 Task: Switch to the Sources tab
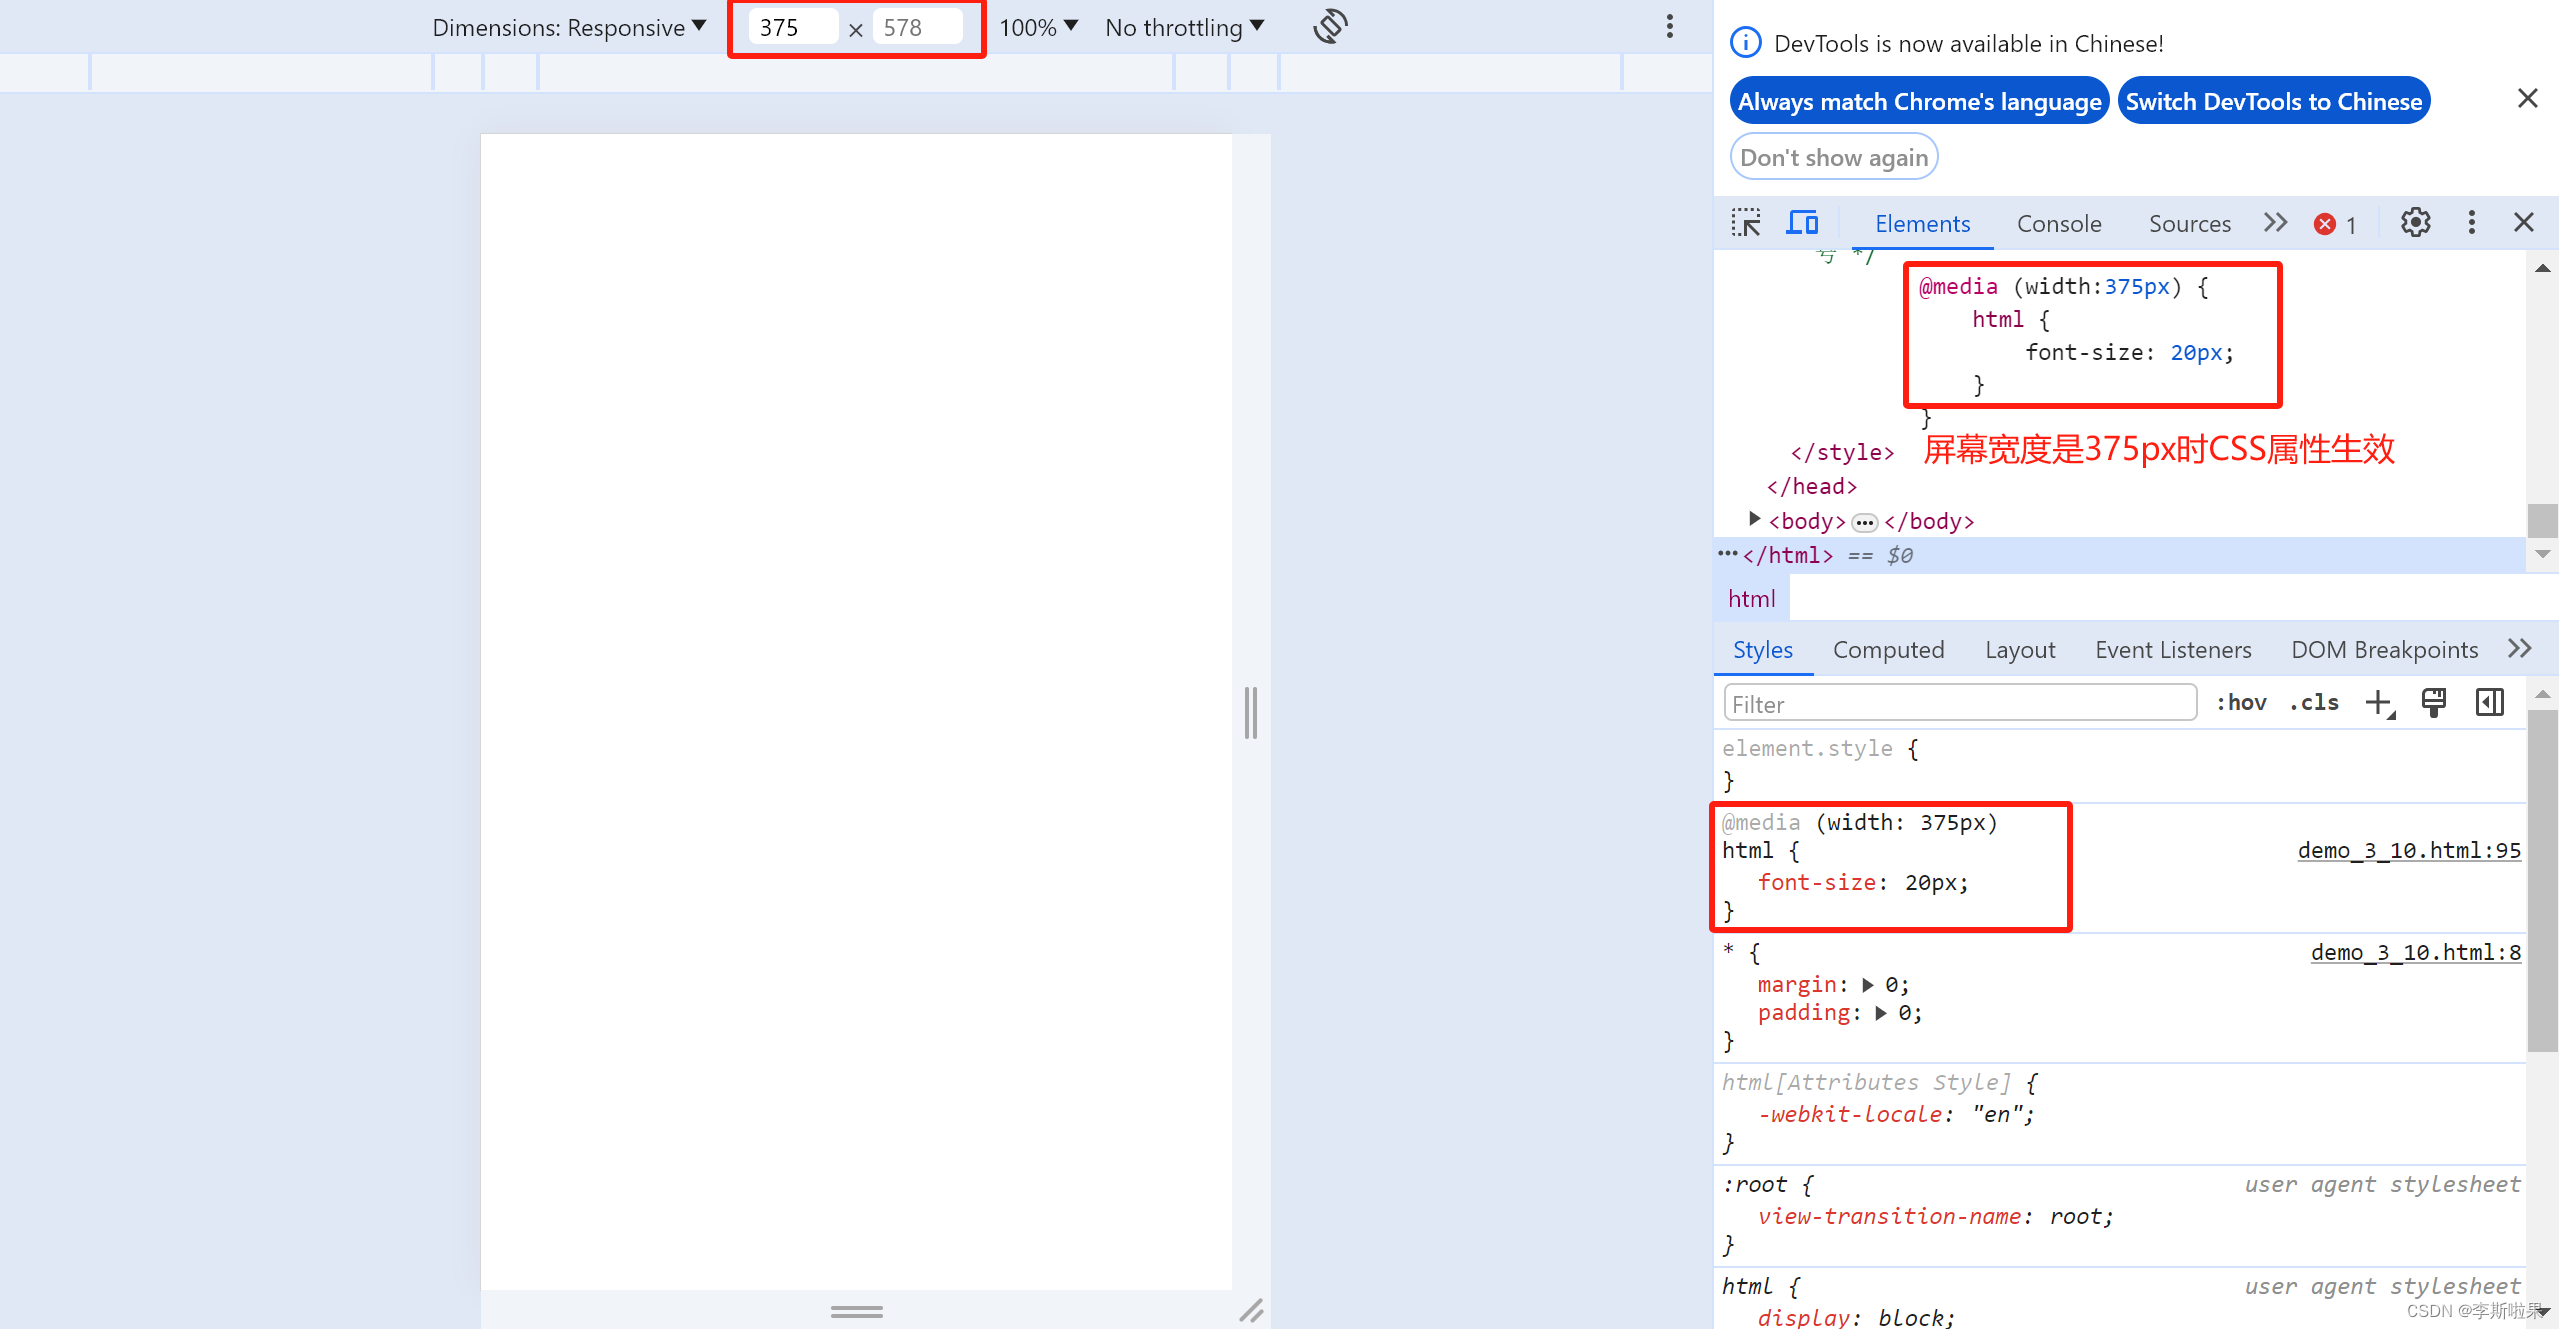(x=2190, y=224)
